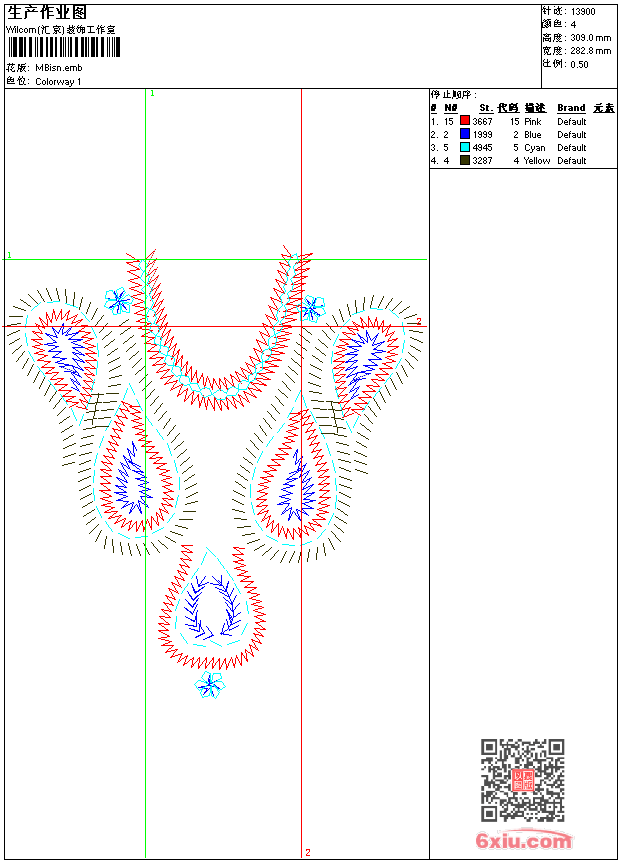The width and height of the screenshot is (620, 860).
Task: Click the blue-centered teardrop at the design's bottom
Action: [212, 607]
